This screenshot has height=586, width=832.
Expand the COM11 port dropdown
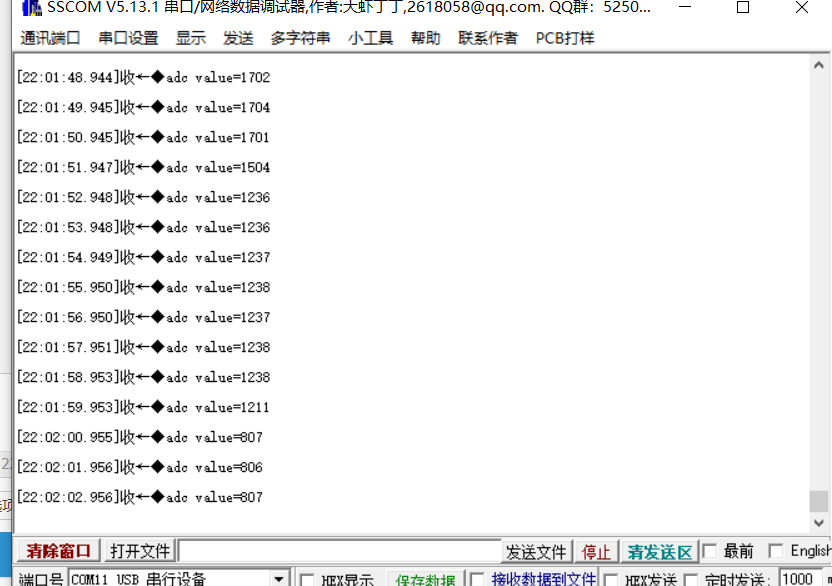click(x=280, y=579)
